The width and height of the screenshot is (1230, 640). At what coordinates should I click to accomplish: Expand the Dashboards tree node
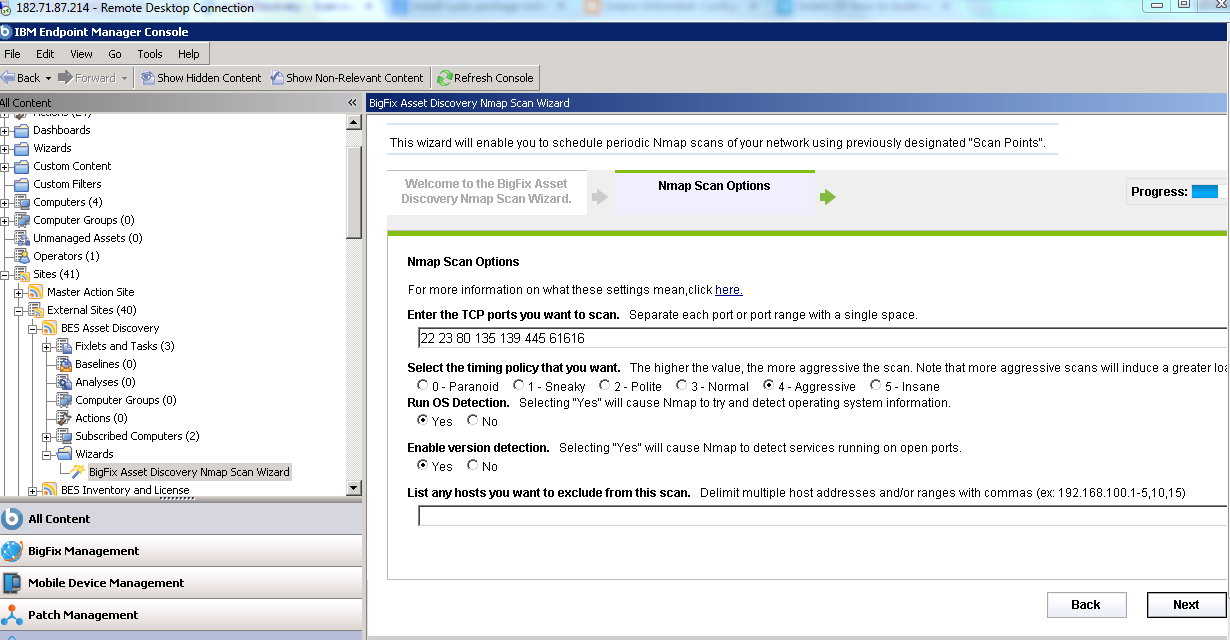click(x=5, y=130)
